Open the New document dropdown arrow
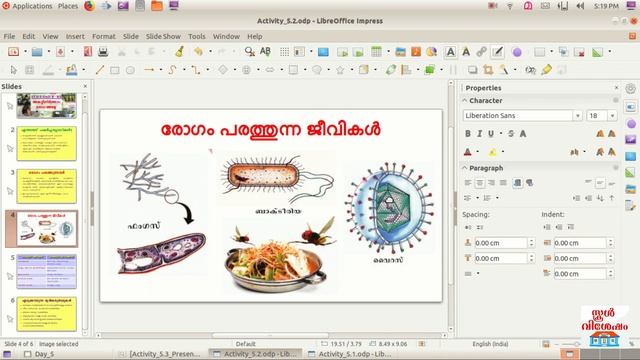Image resolution: width=640 pixels, height=360 pixels. 25,52
